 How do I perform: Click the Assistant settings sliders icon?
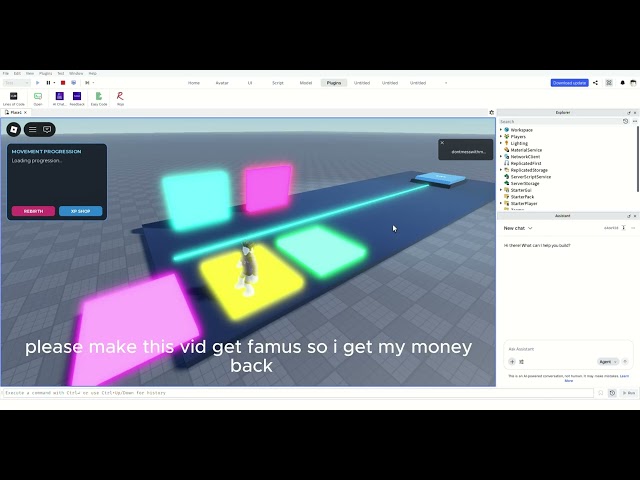pos(522,362)
